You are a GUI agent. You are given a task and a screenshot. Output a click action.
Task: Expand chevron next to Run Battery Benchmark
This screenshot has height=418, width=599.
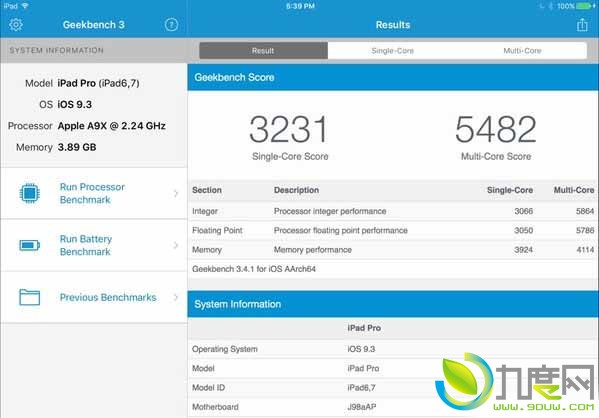click(x=176, y=245)
